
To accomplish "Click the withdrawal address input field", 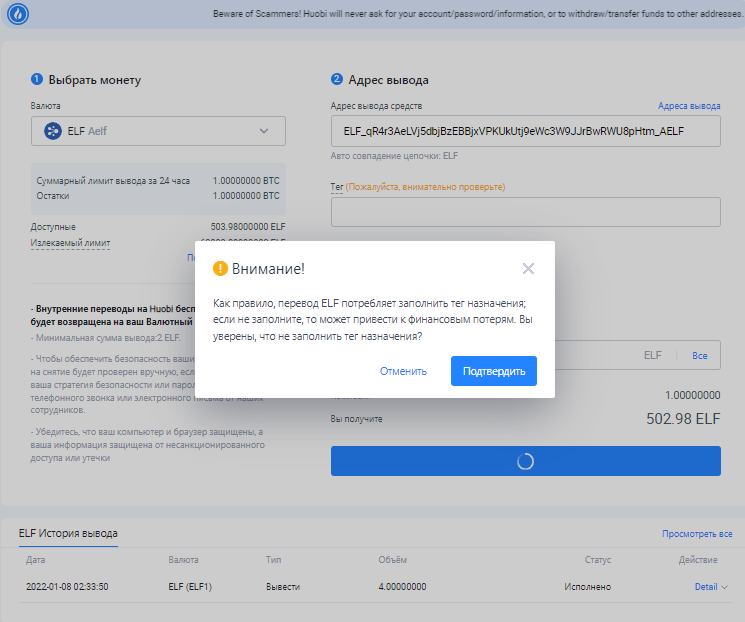I will pos(525,132).
